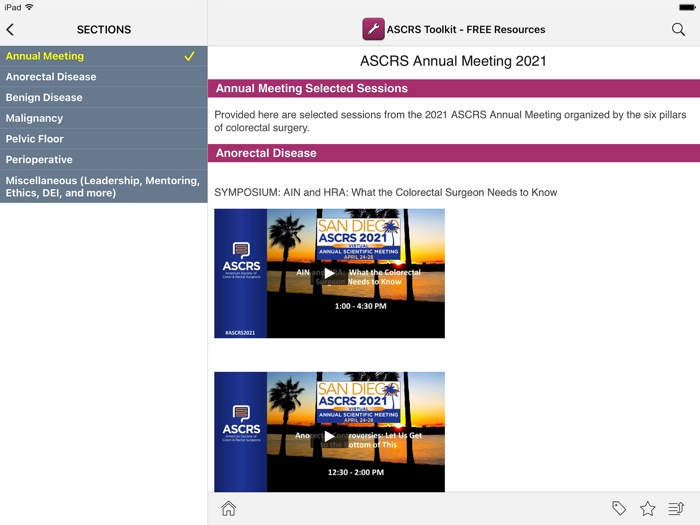
Task: Play the AIN and HRA symposium video
Action: tap(329, 273)
